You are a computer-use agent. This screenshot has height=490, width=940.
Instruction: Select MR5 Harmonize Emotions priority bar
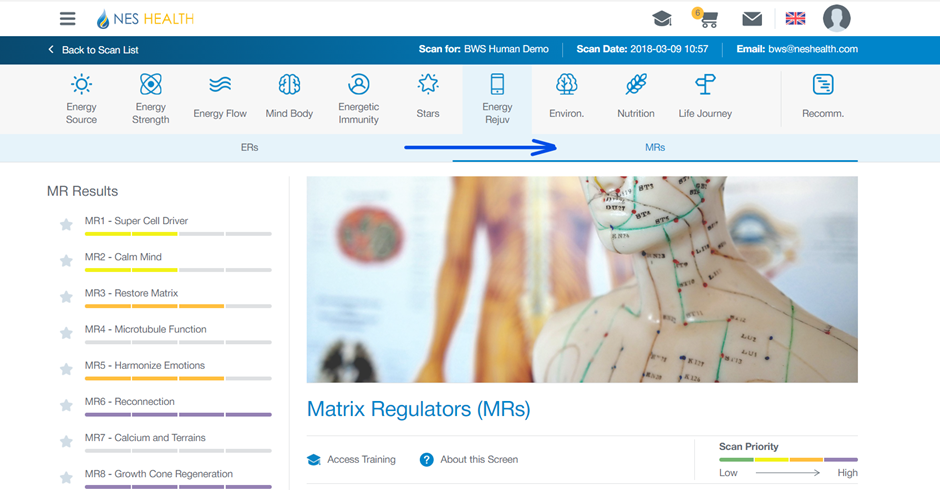(178, 378)
